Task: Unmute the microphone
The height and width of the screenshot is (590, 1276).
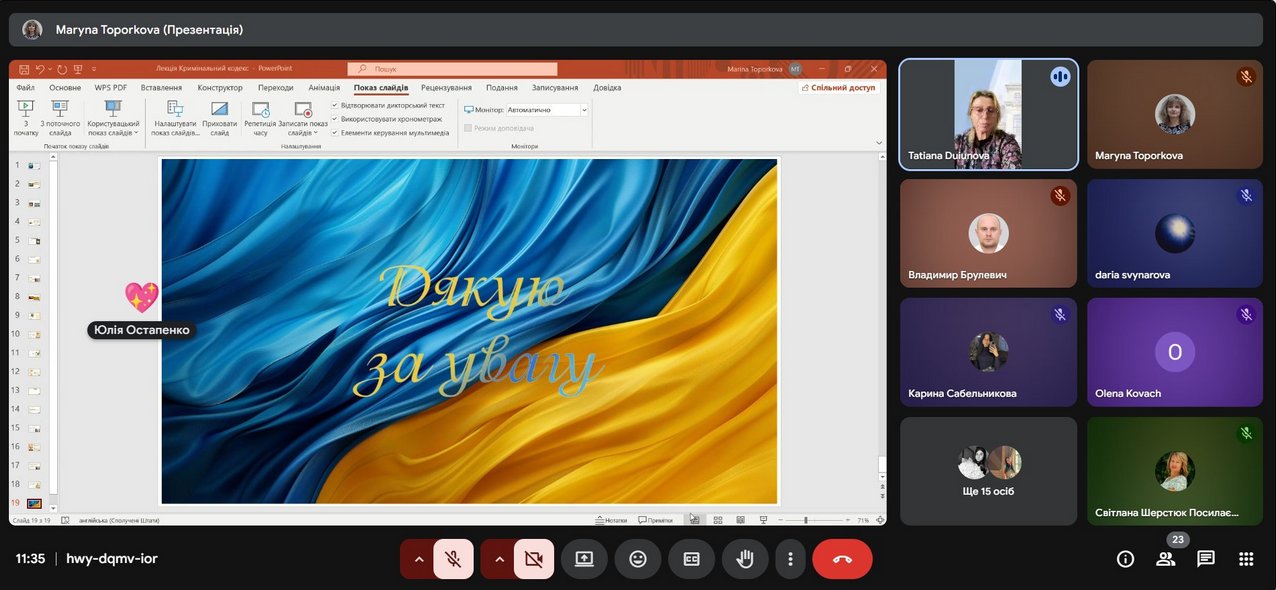Action: click(x=453, y=559)
